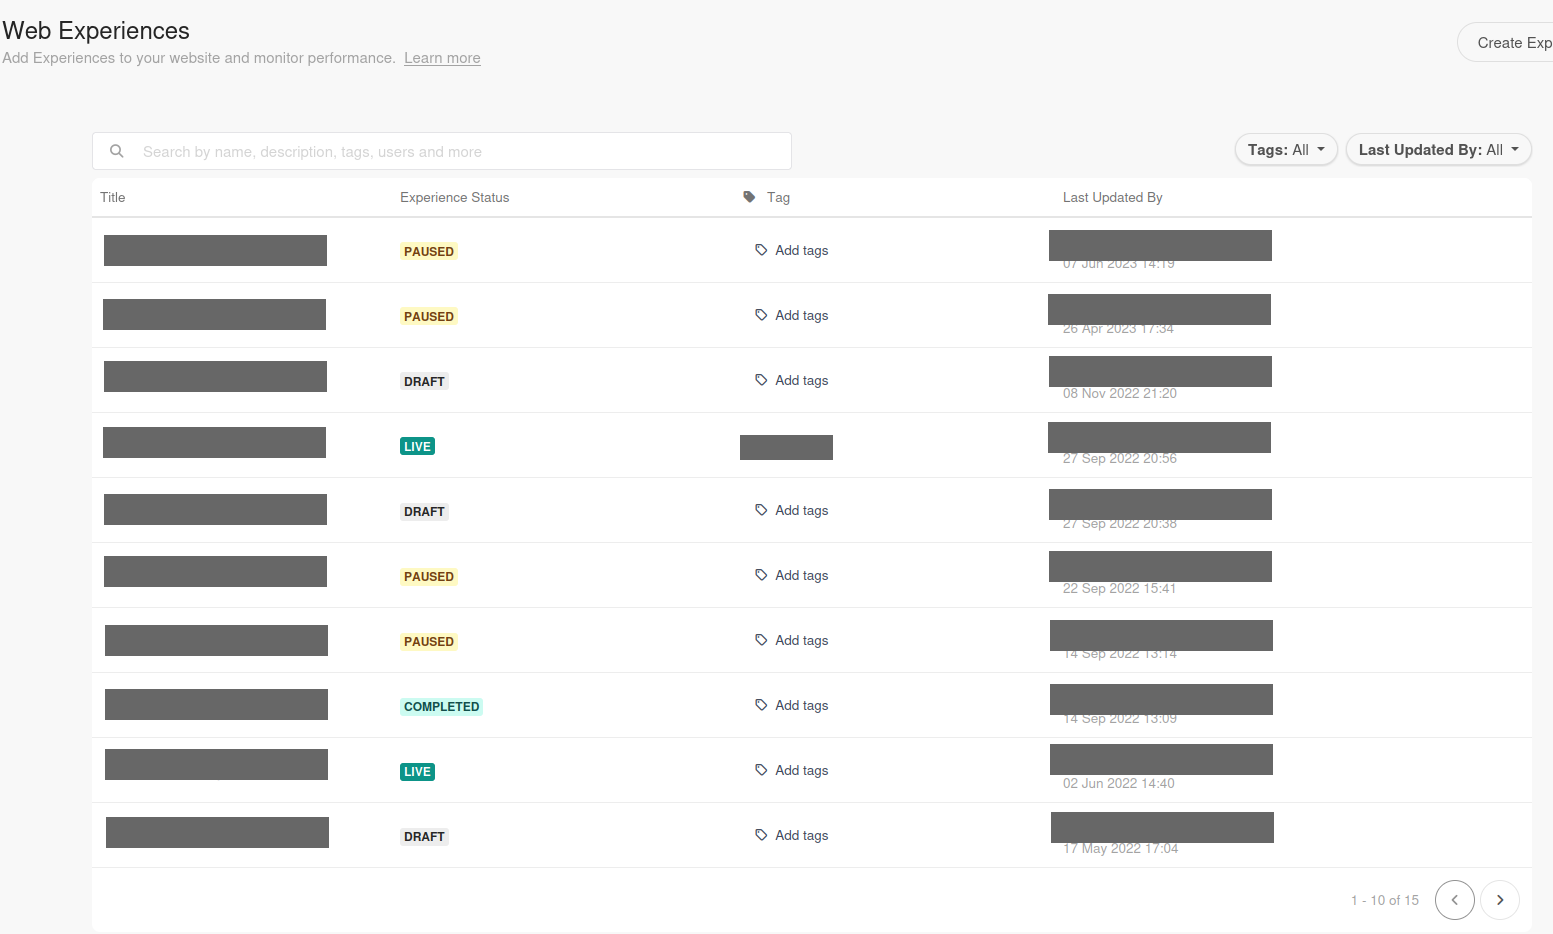Click the 22 Sep 2022 15:41 timestamp
The height and width of the screenshot is (934, 1553).
pyautogui.click(x=1119, y=588)
